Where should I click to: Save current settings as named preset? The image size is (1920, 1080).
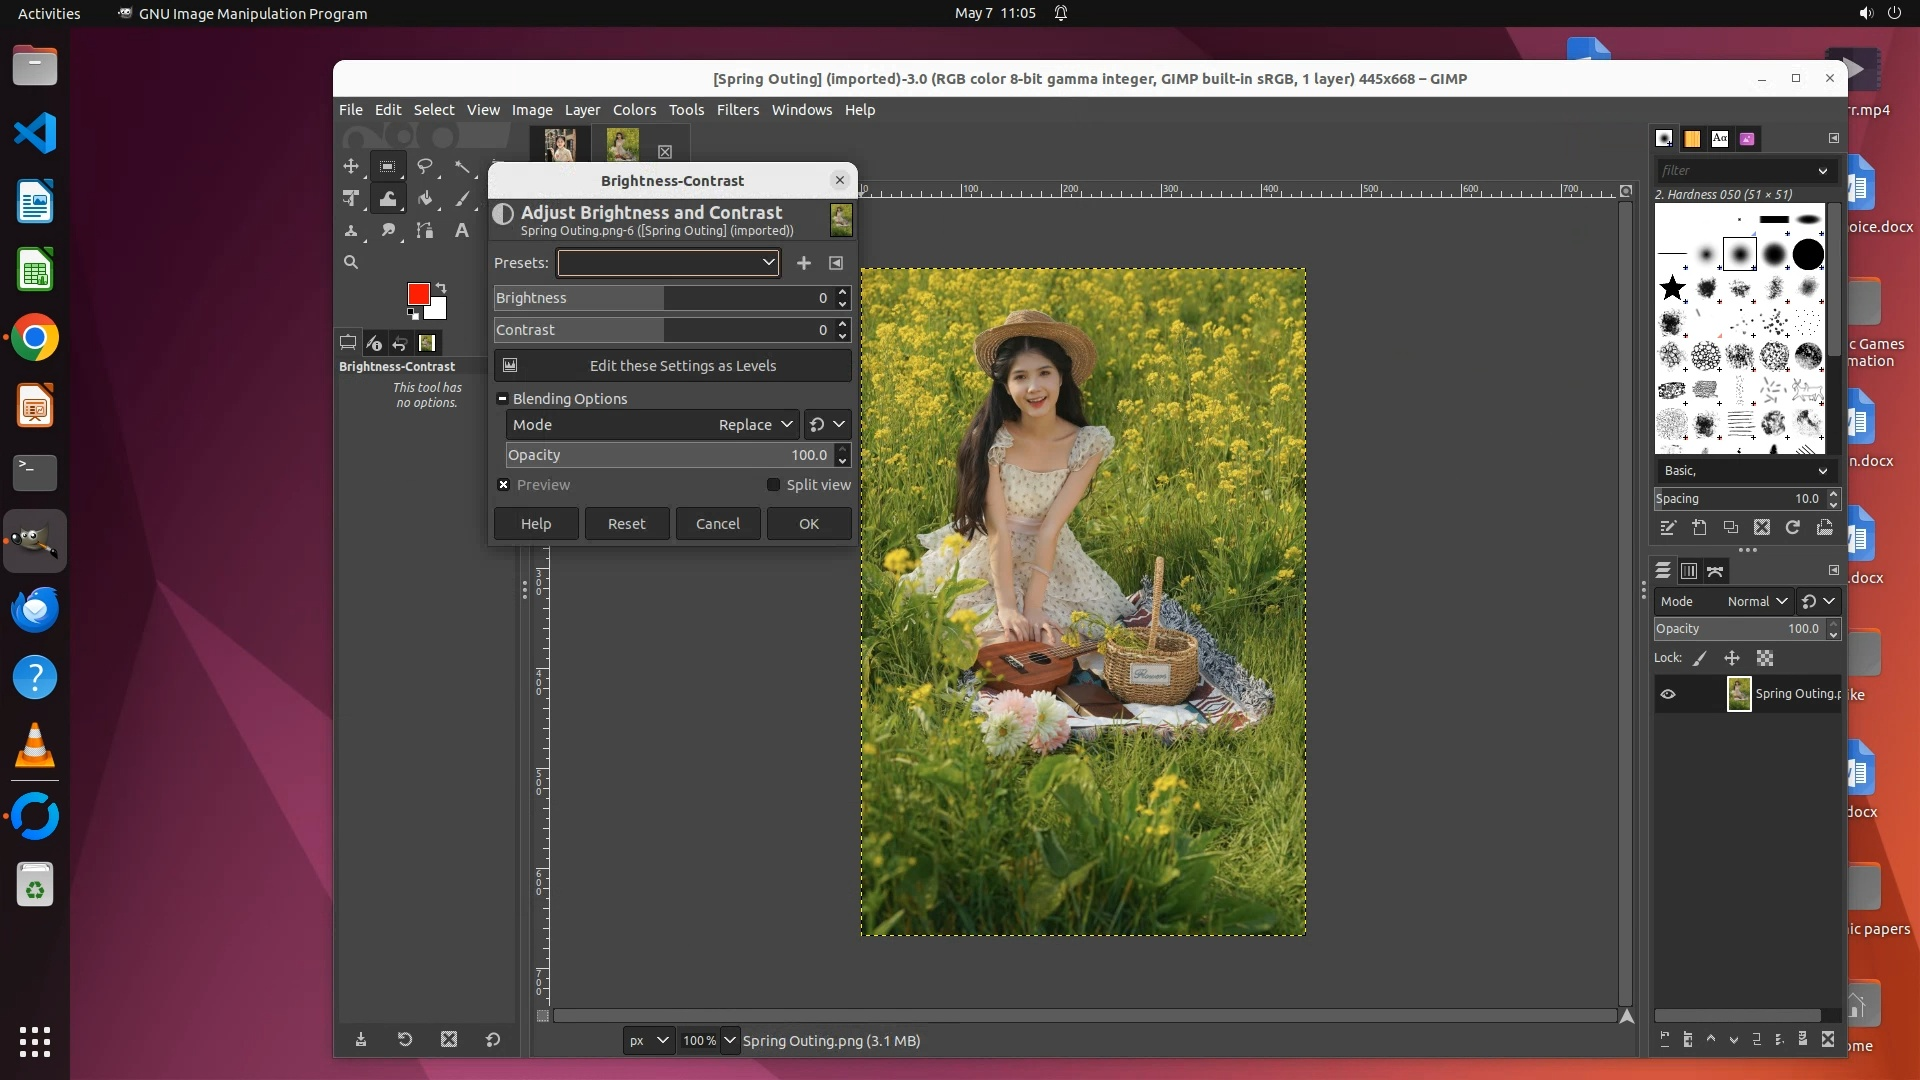803,263
